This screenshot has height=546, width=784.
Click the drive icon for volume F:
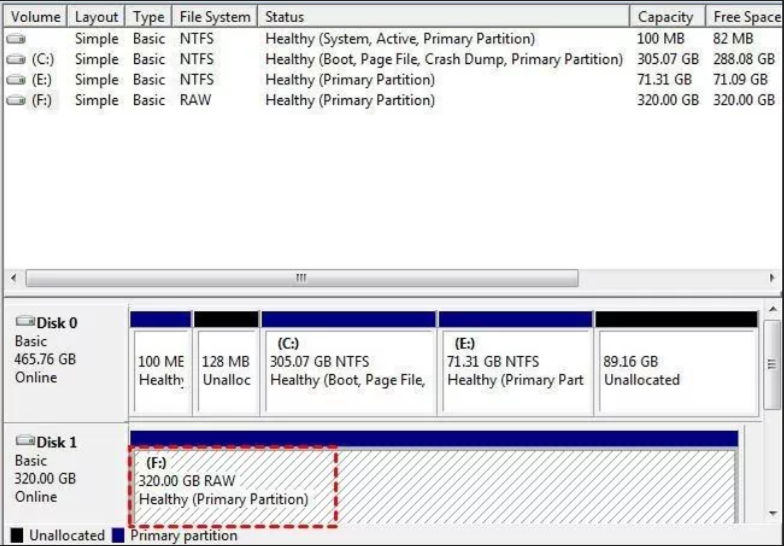coord(16,100)
